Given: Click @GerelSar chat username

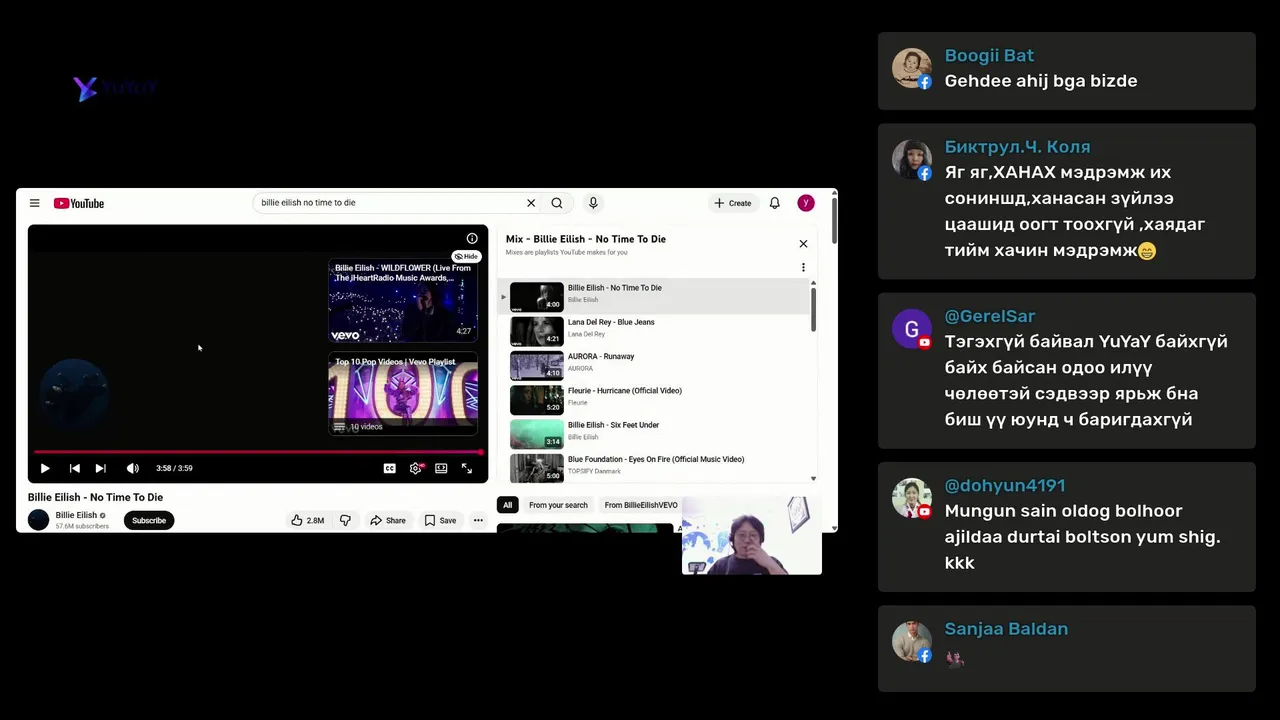Looking at the screenshot, I should coord(990,316).
